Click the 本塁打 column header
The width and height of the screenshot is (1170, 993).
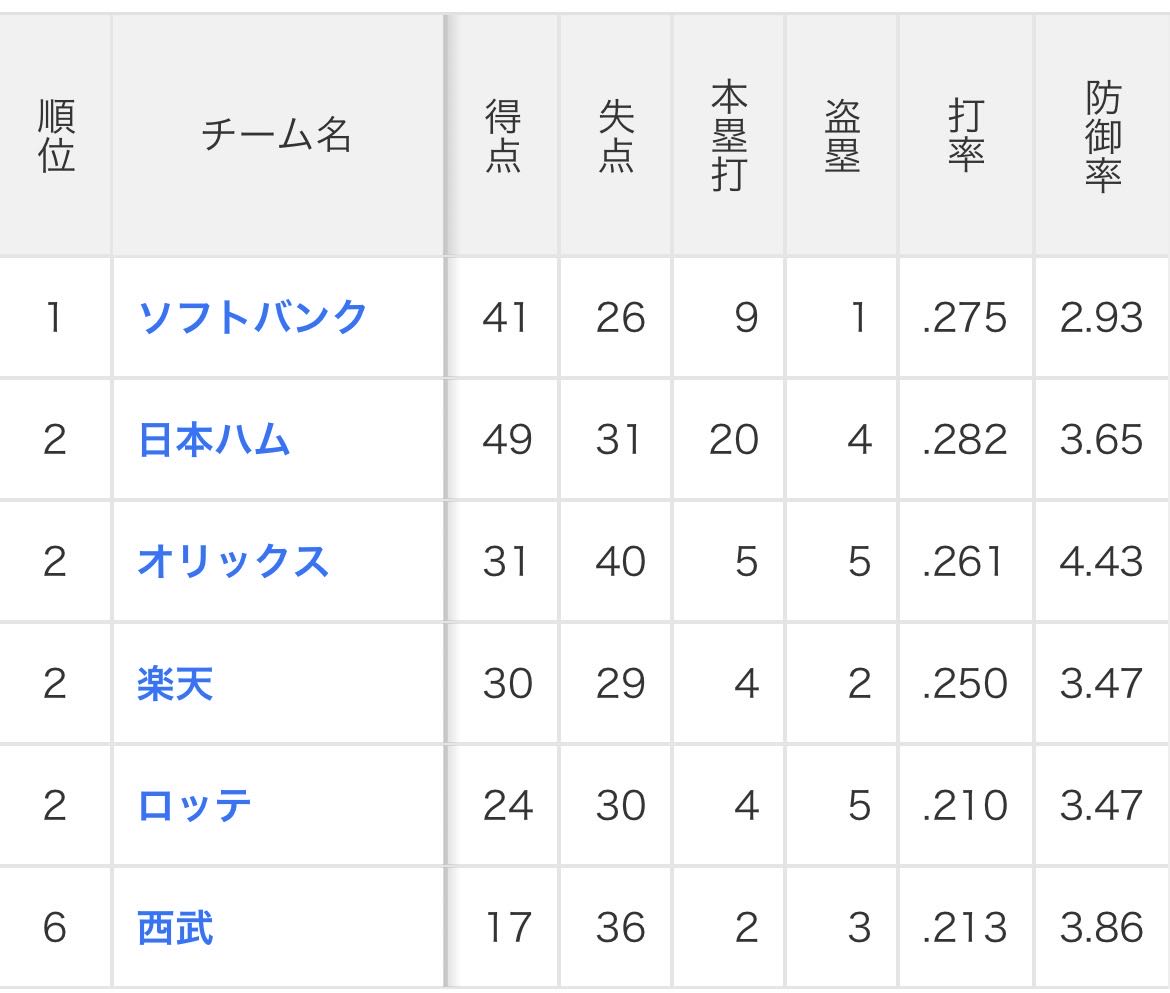[729, 136]
